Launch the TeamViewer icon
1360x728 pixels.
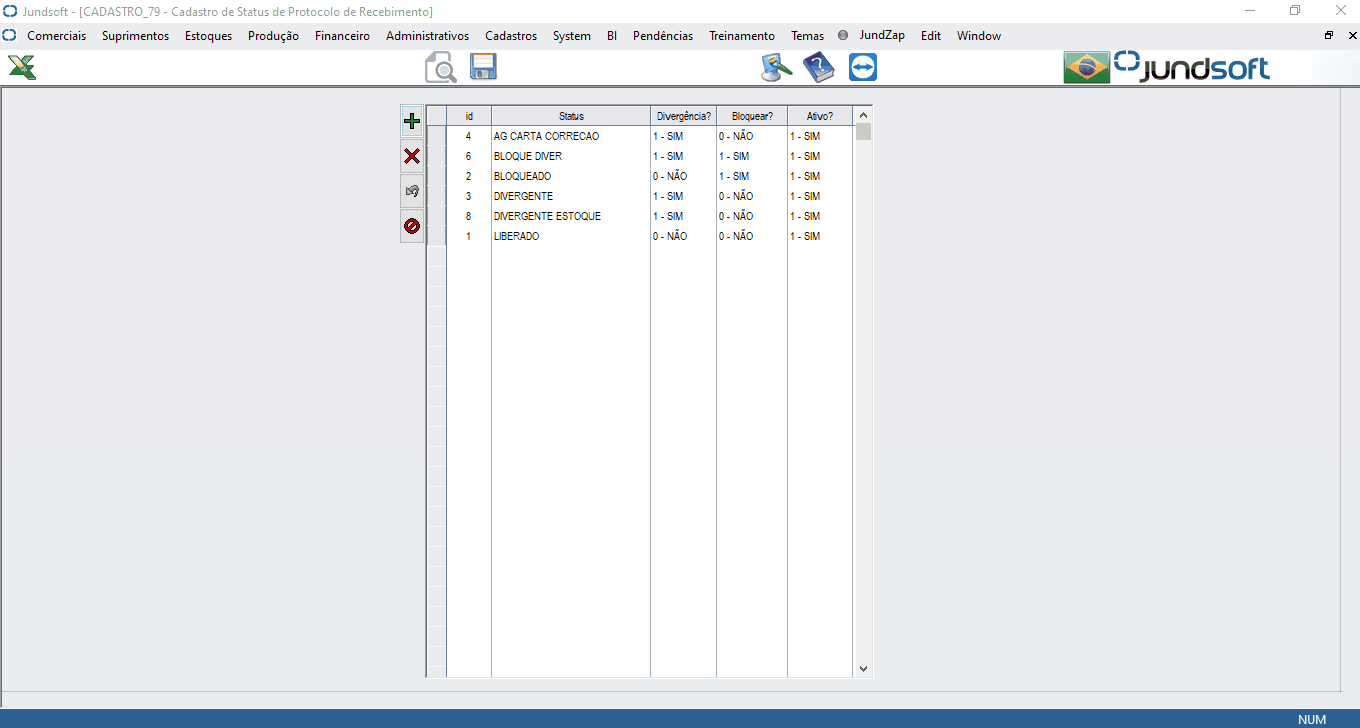click(x=863, y=67)
